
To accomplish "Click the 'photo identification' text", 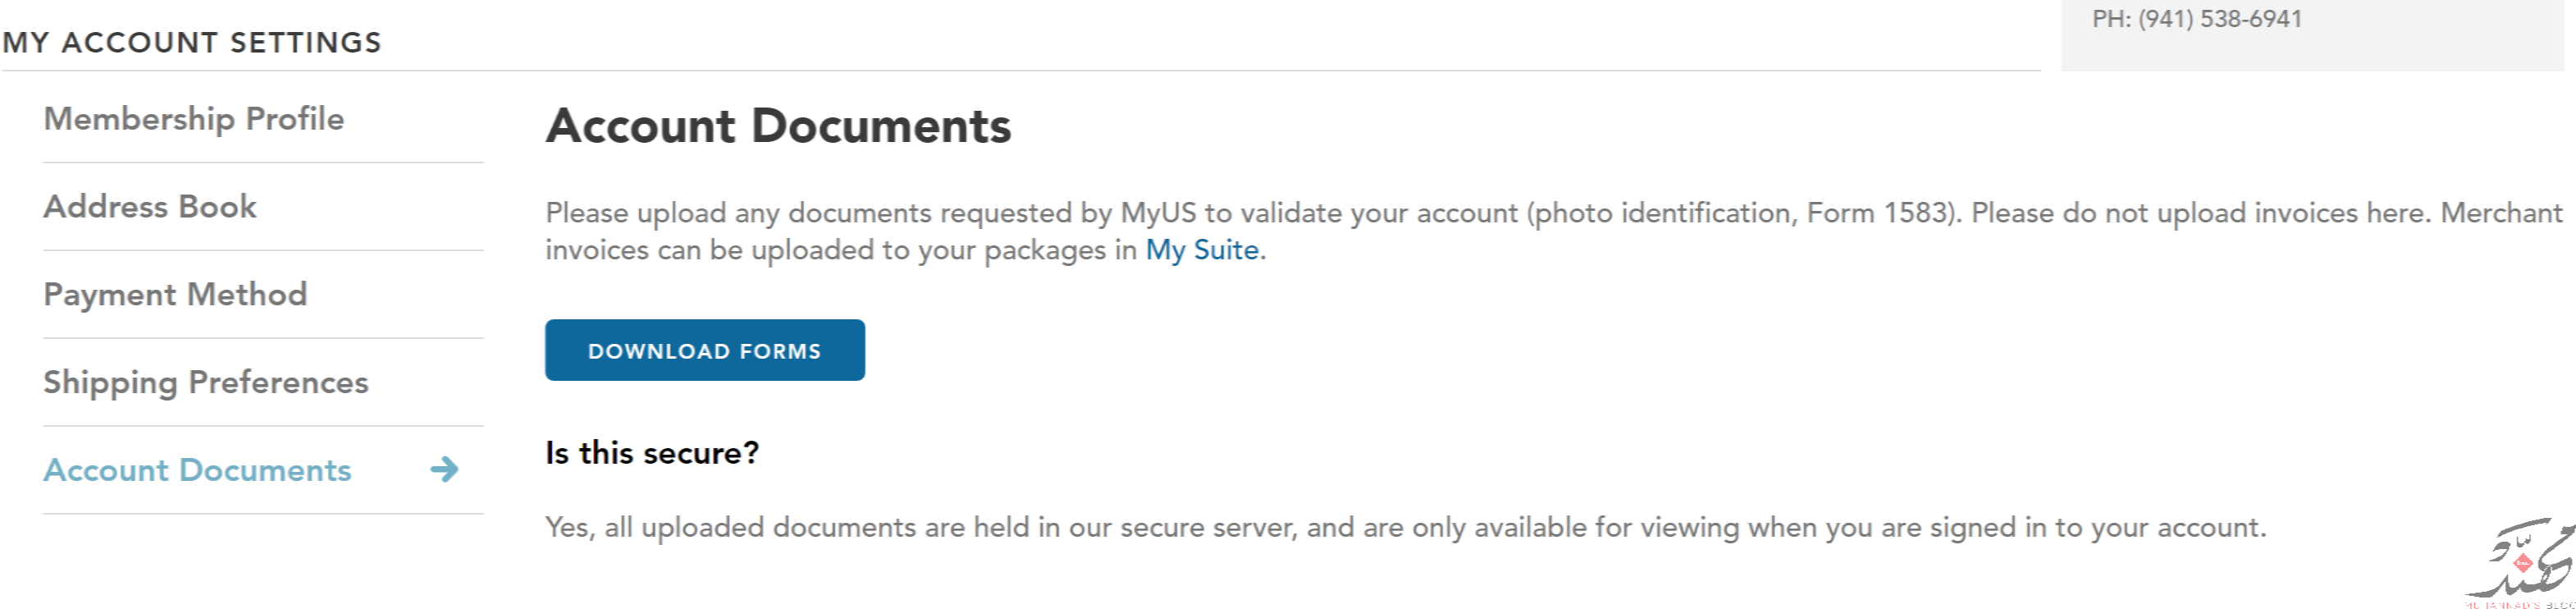I will click(x=1663, y=213).
